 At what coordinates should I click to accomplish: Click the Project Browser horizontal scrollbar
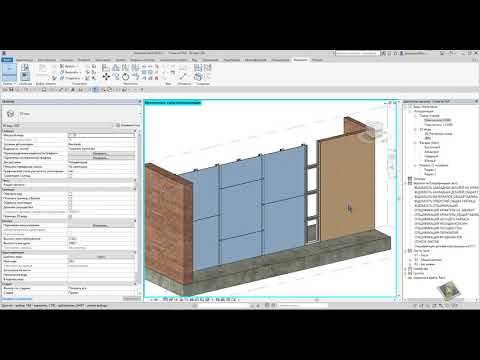tap(437, 299)
